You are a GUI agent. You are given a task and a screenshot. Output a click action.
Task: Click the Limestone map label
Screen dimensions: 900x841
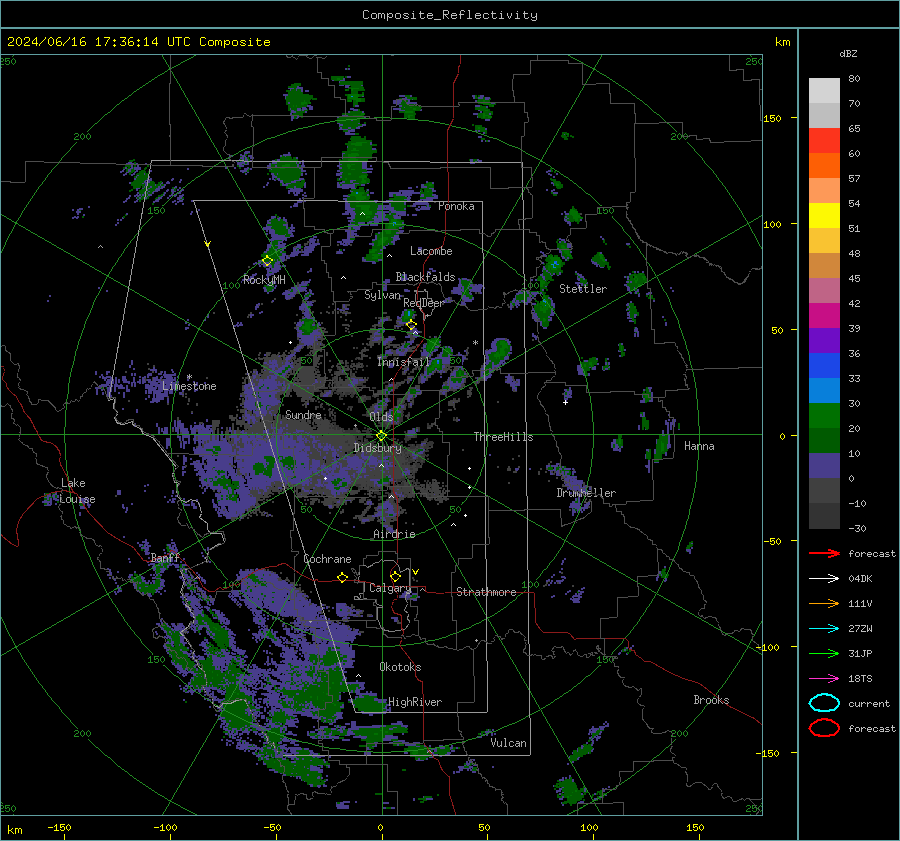pyautogui.click(x=189, y=386)
